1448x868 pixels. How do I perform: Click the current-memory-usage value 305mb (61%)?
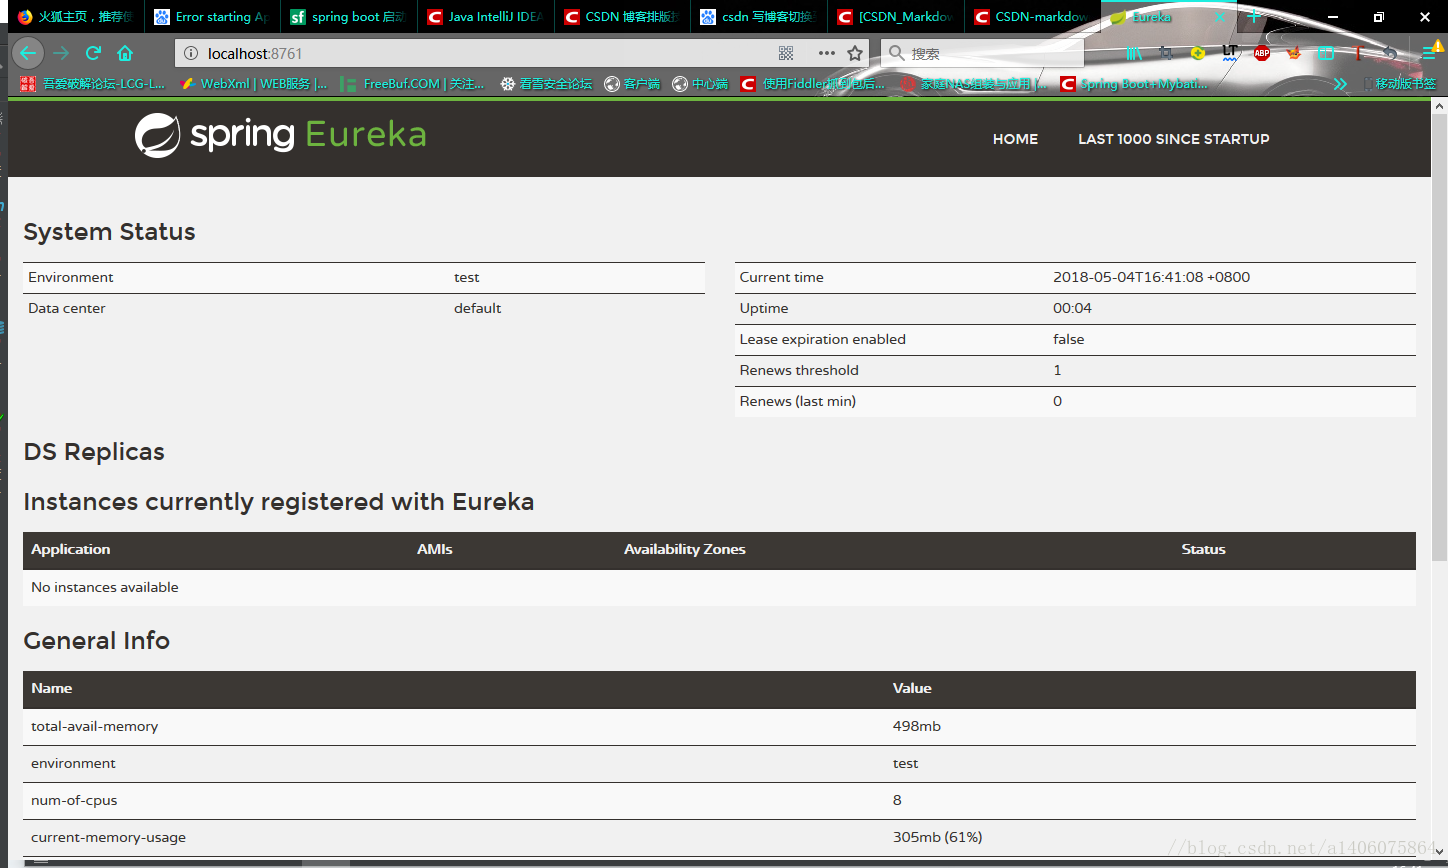(x=937, y=837)
